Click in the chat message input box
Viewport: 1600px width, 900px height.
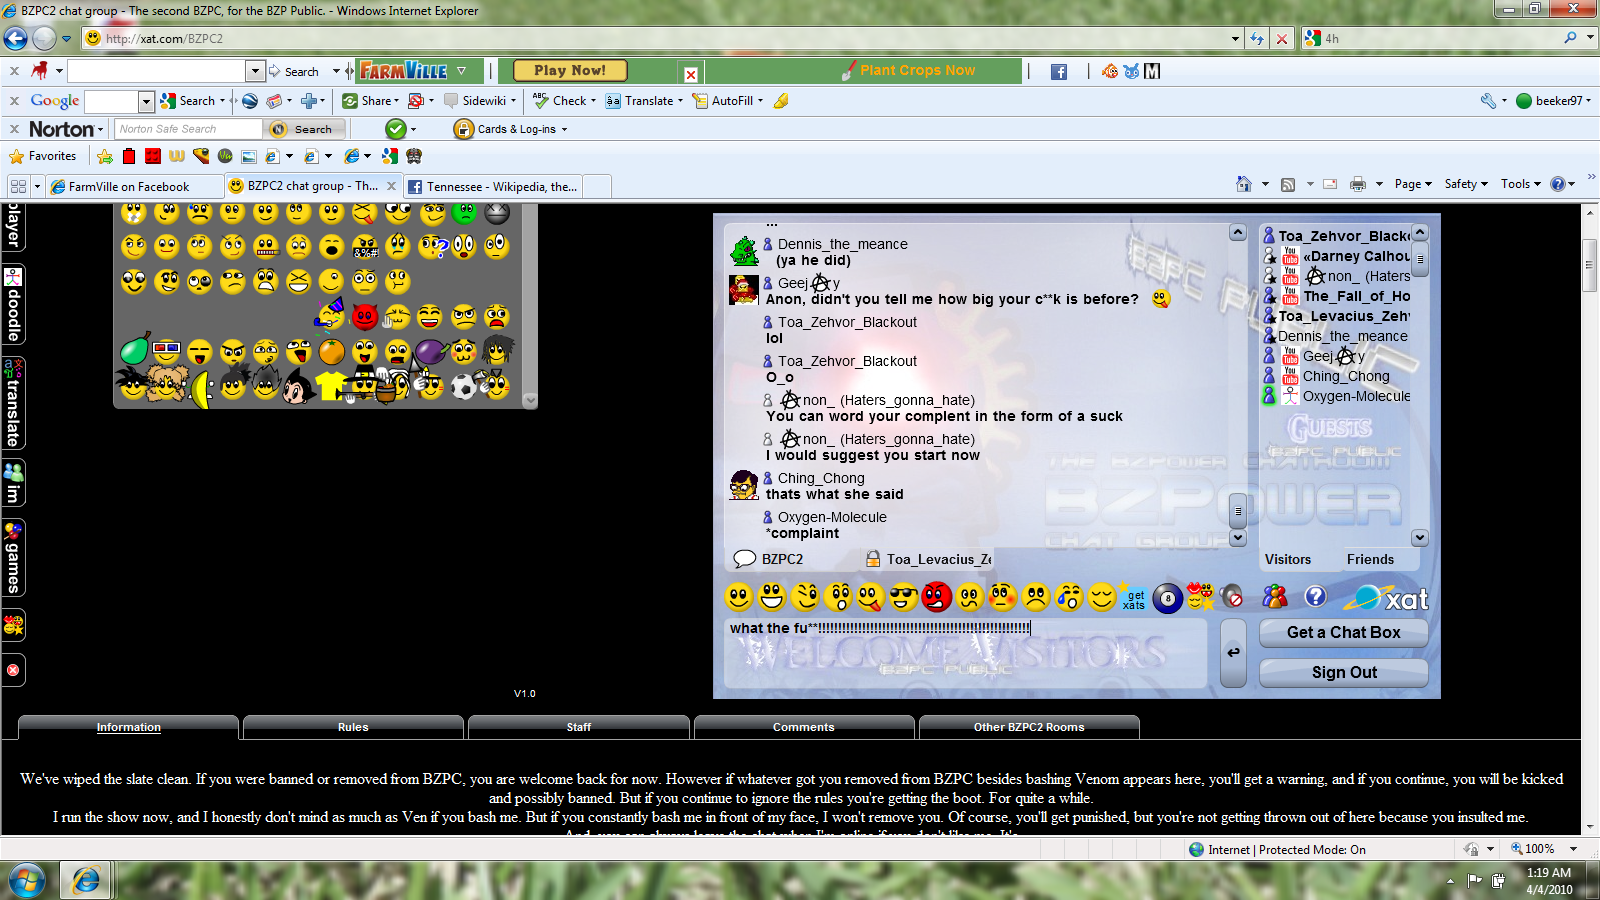coord(966,653)
